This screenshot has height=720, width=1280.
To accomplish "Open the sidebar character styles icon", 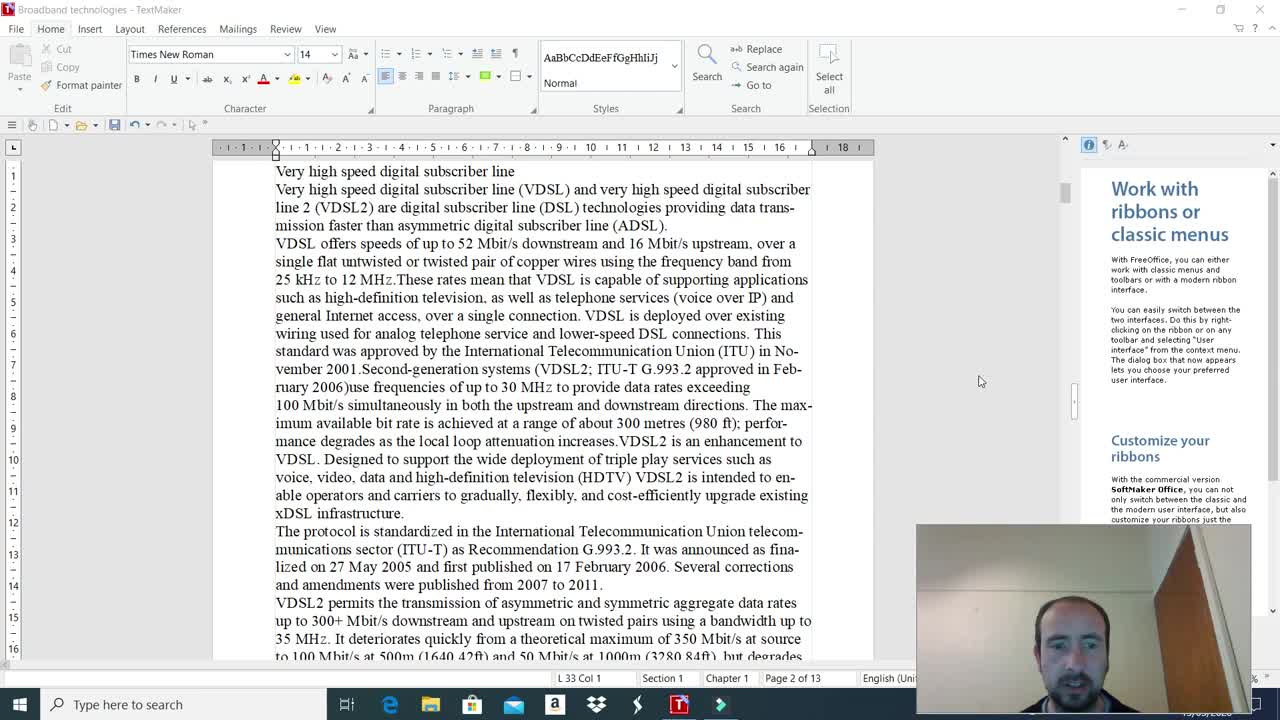I will (1123, 145).
